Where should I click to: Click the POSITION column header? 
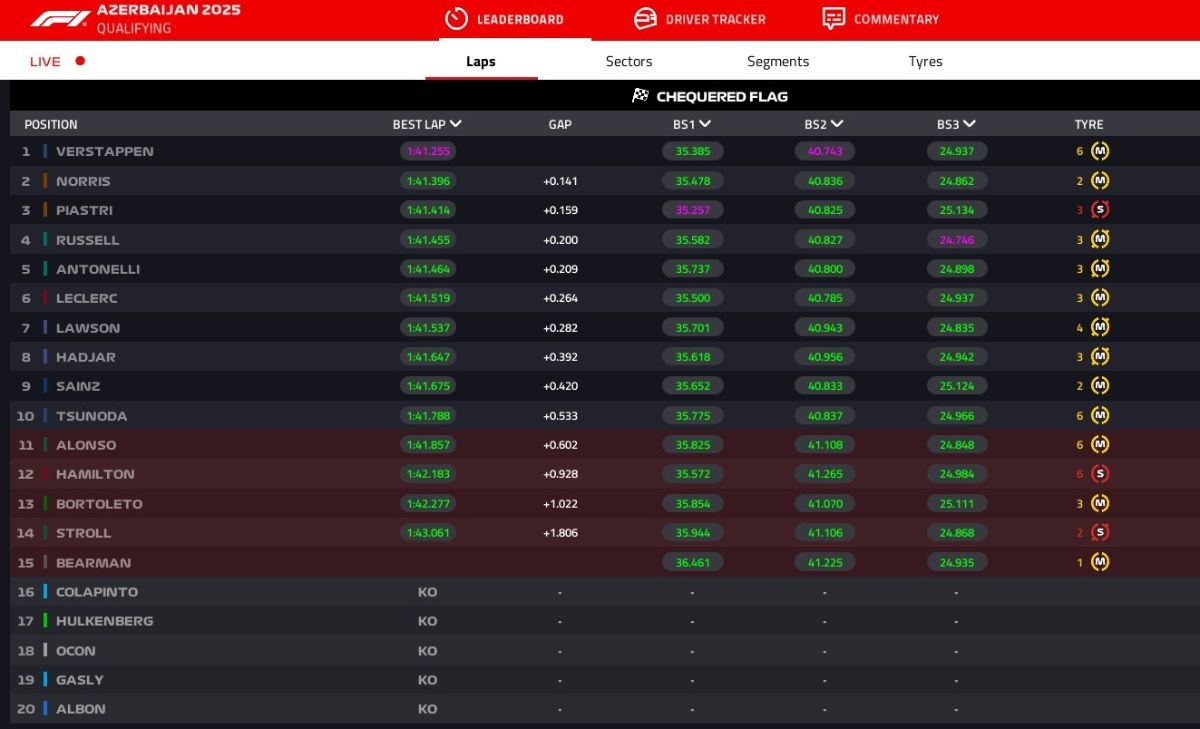(51, 125)
